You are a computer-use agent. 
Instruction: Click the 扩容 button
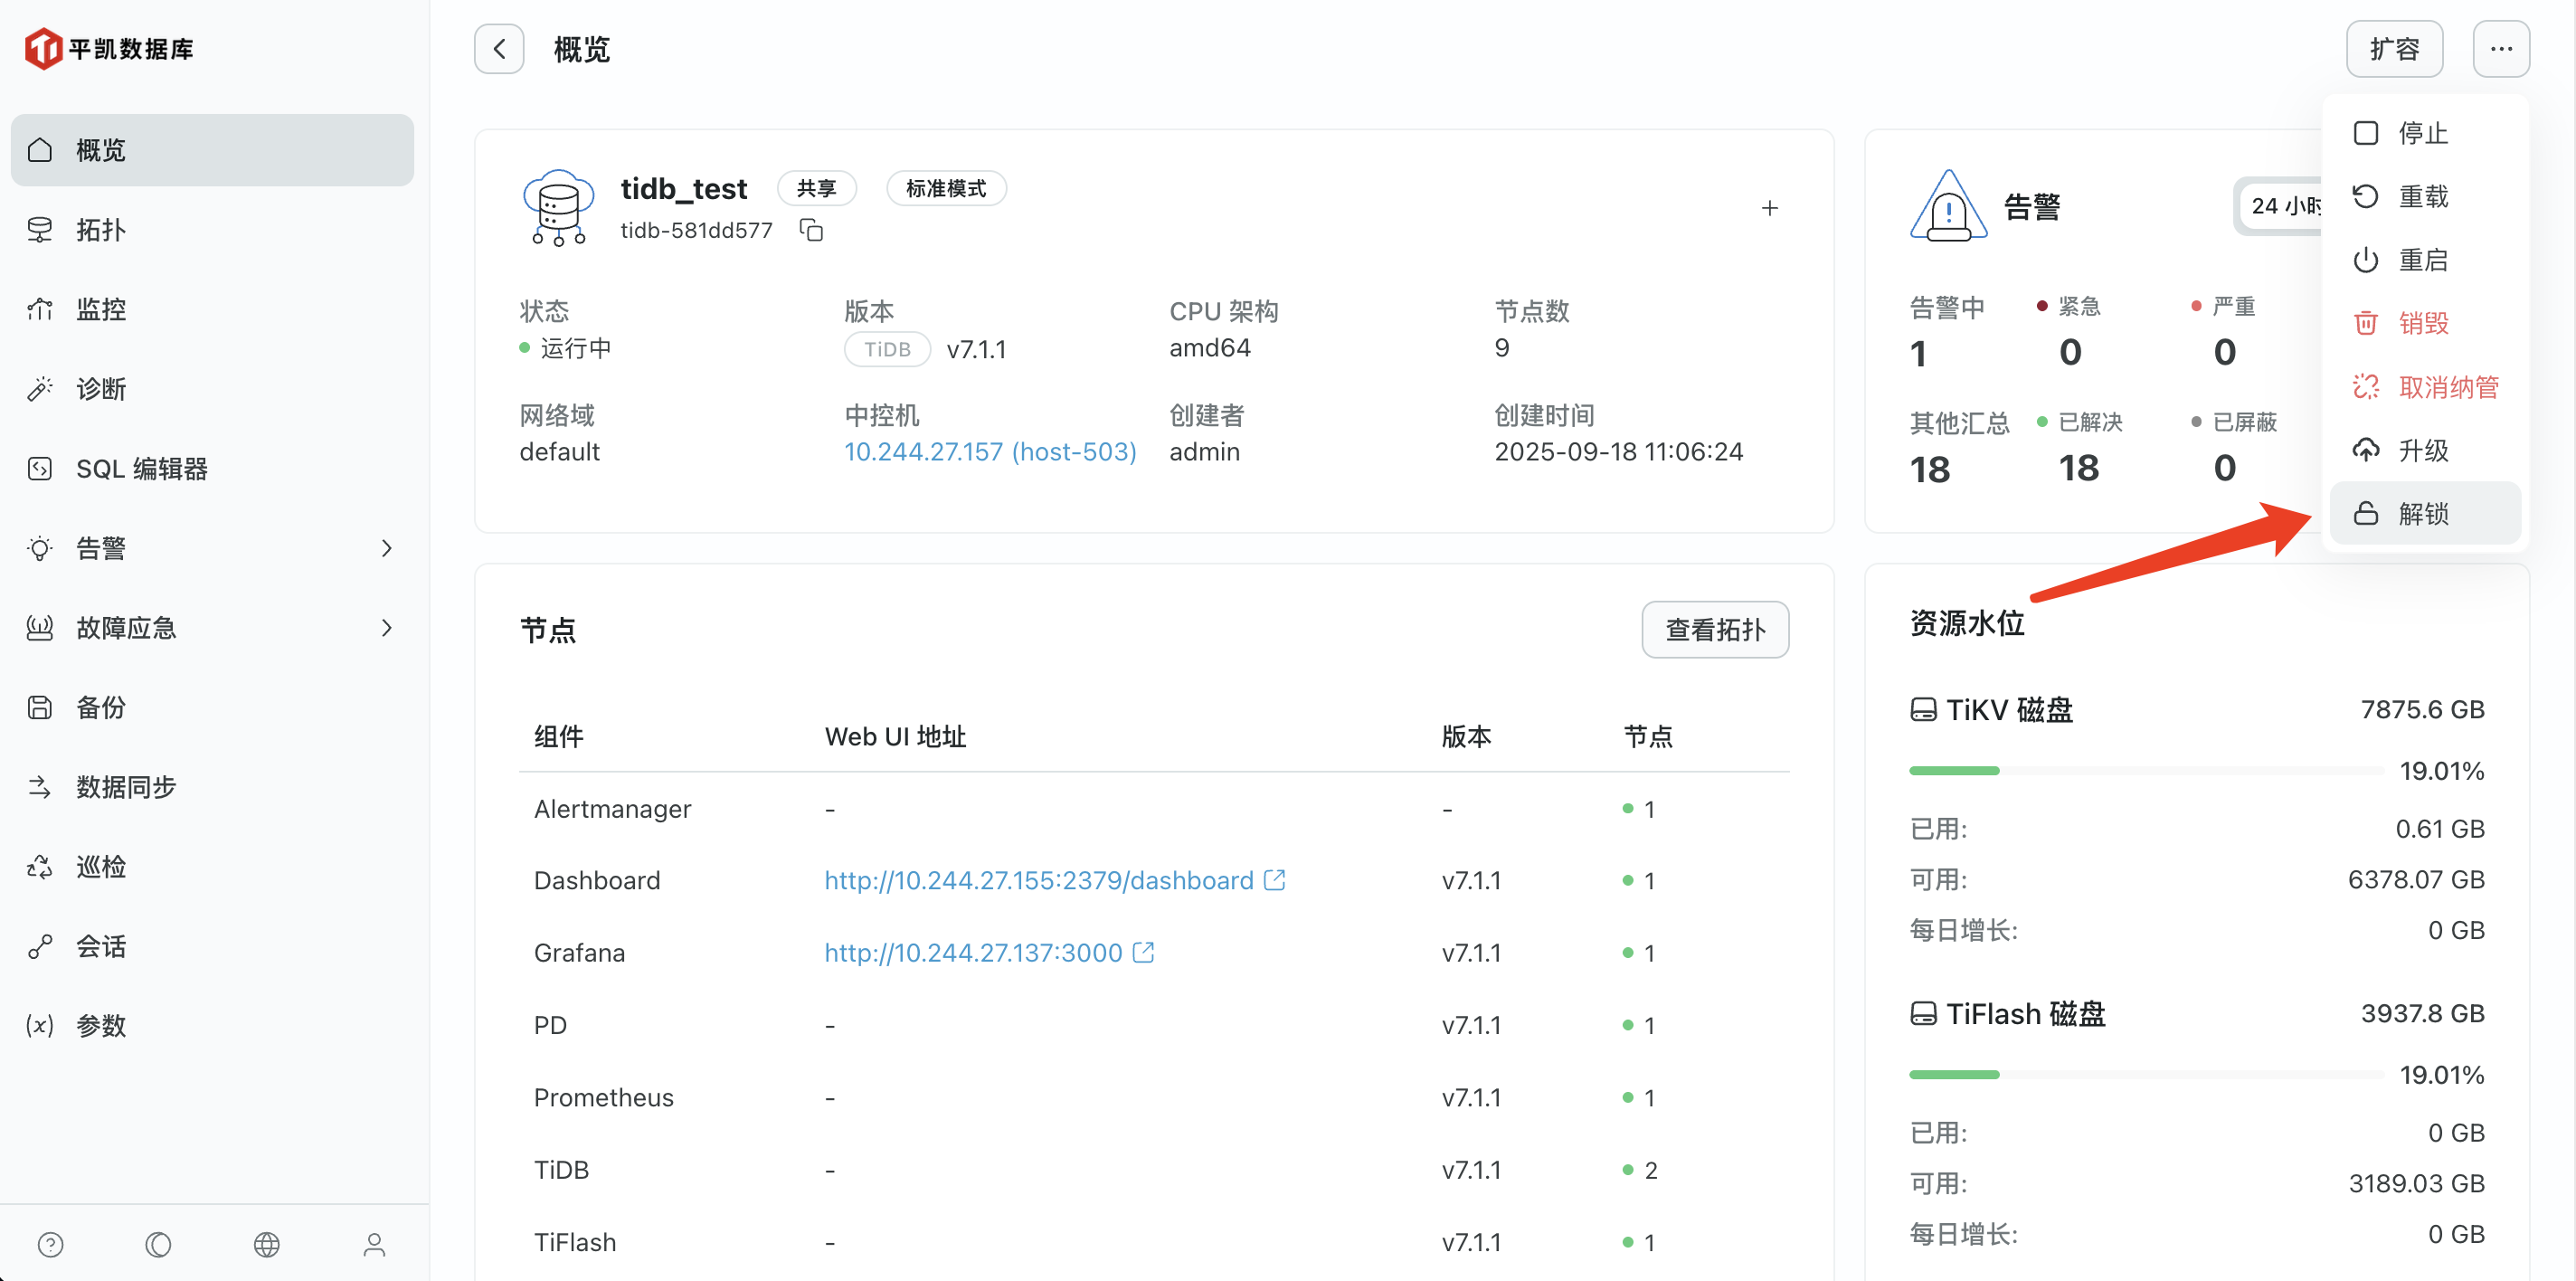click(2393, 49)
